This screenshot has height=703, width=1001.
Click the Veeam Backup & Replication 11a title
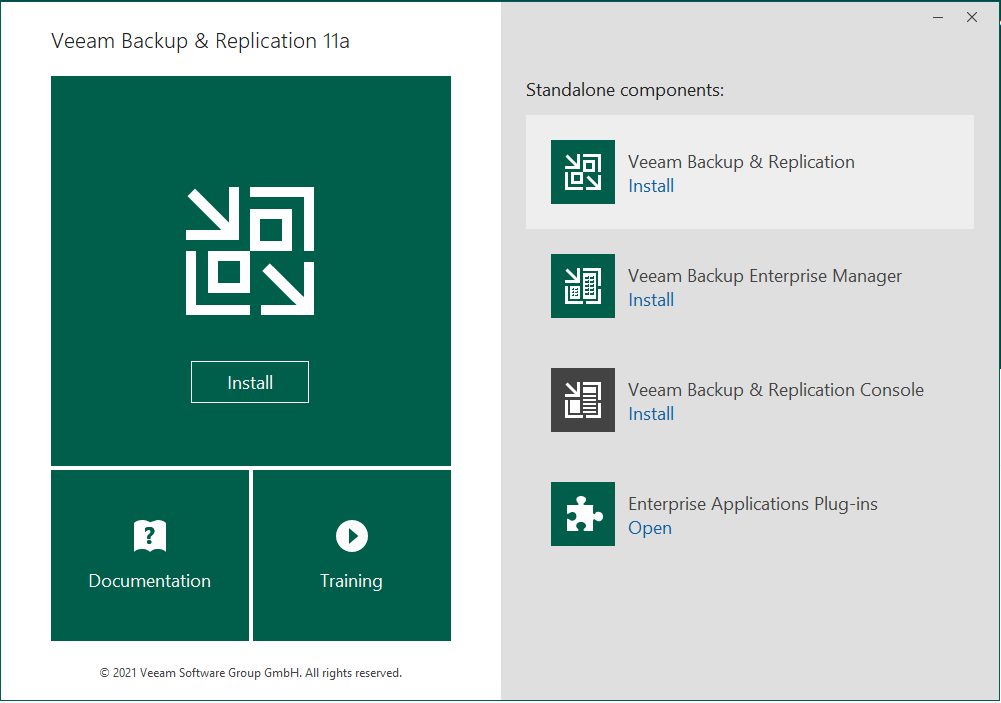[x=197, y=42]
